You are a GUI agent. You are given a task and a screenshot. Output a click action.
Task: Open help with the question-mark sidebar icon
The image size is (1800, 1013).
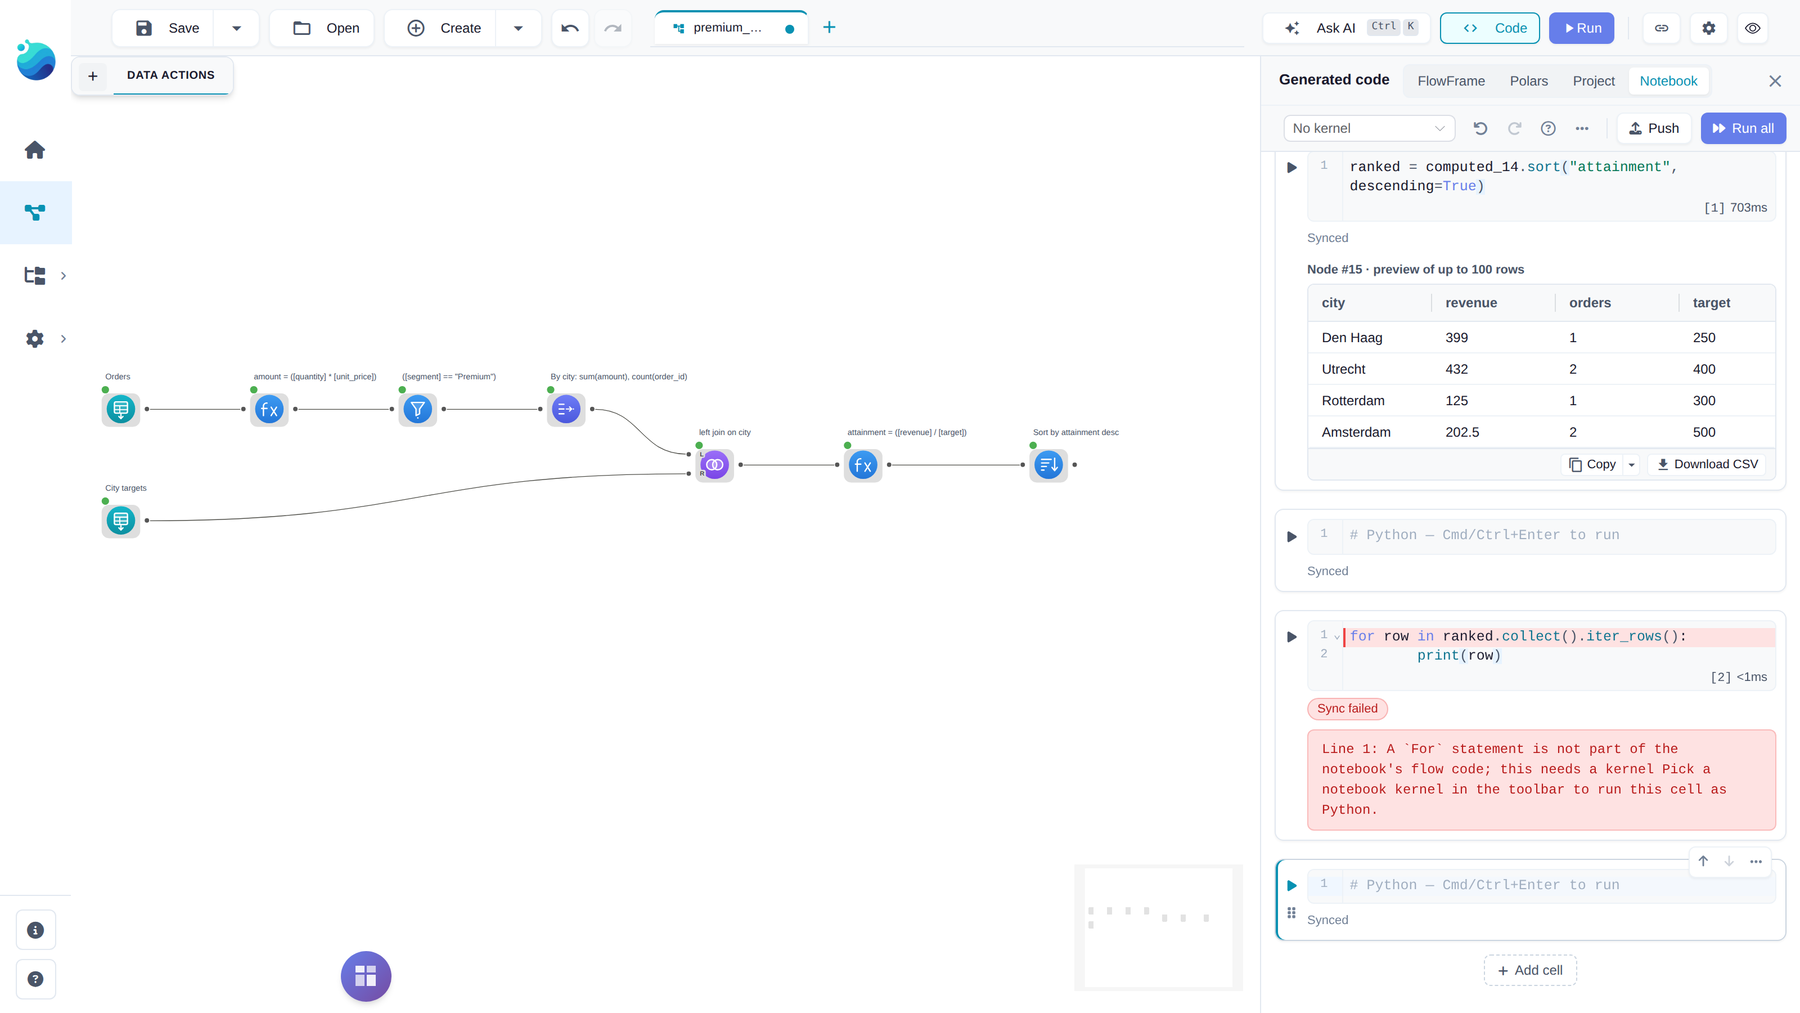pyautogui.click(x=36, y=979)
